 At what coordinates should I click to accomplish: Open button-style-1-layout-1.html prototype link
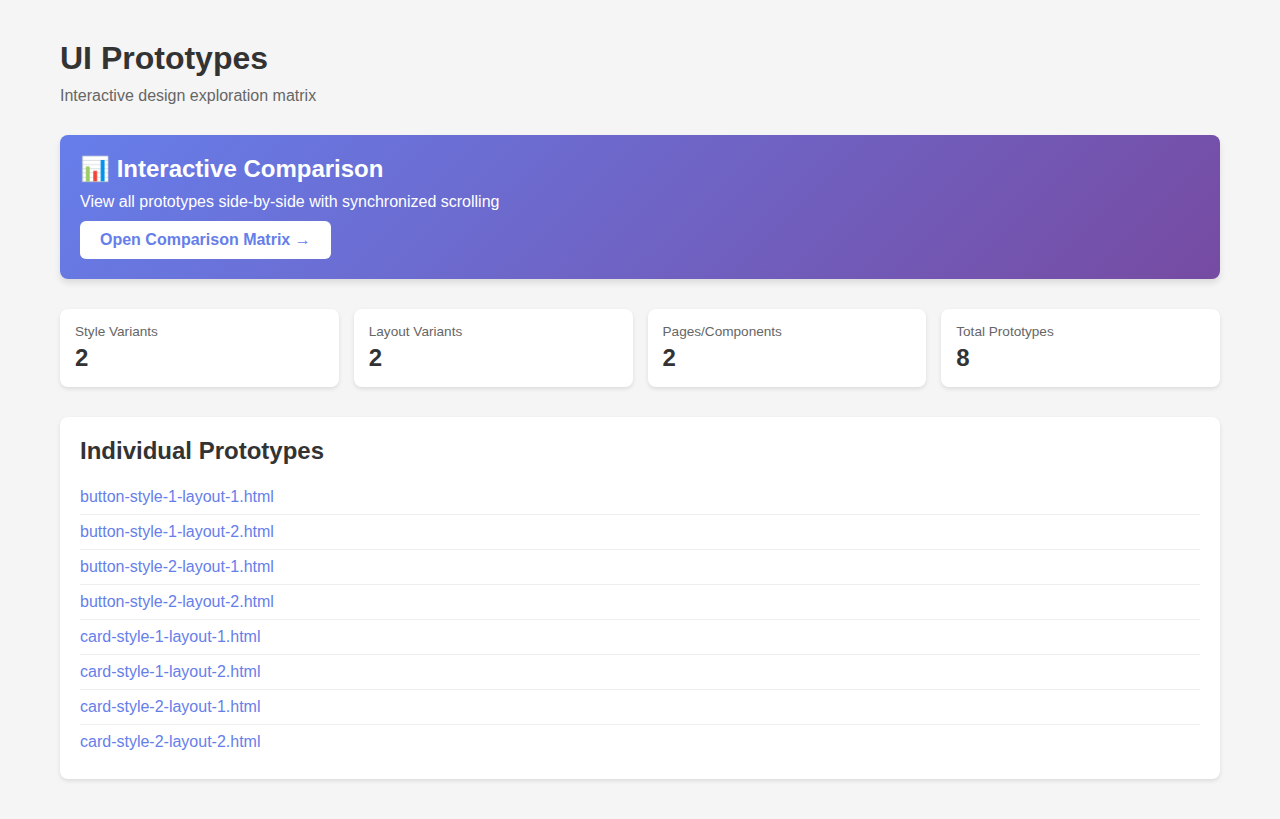point(177,497)
